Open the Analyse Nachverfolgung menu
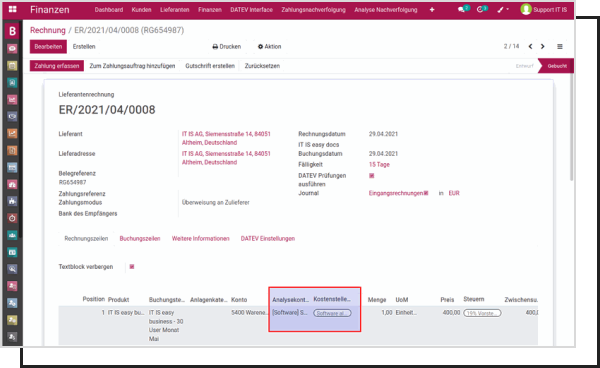The height and width of the screenshot is (368, 600). [x=386, y=10]
